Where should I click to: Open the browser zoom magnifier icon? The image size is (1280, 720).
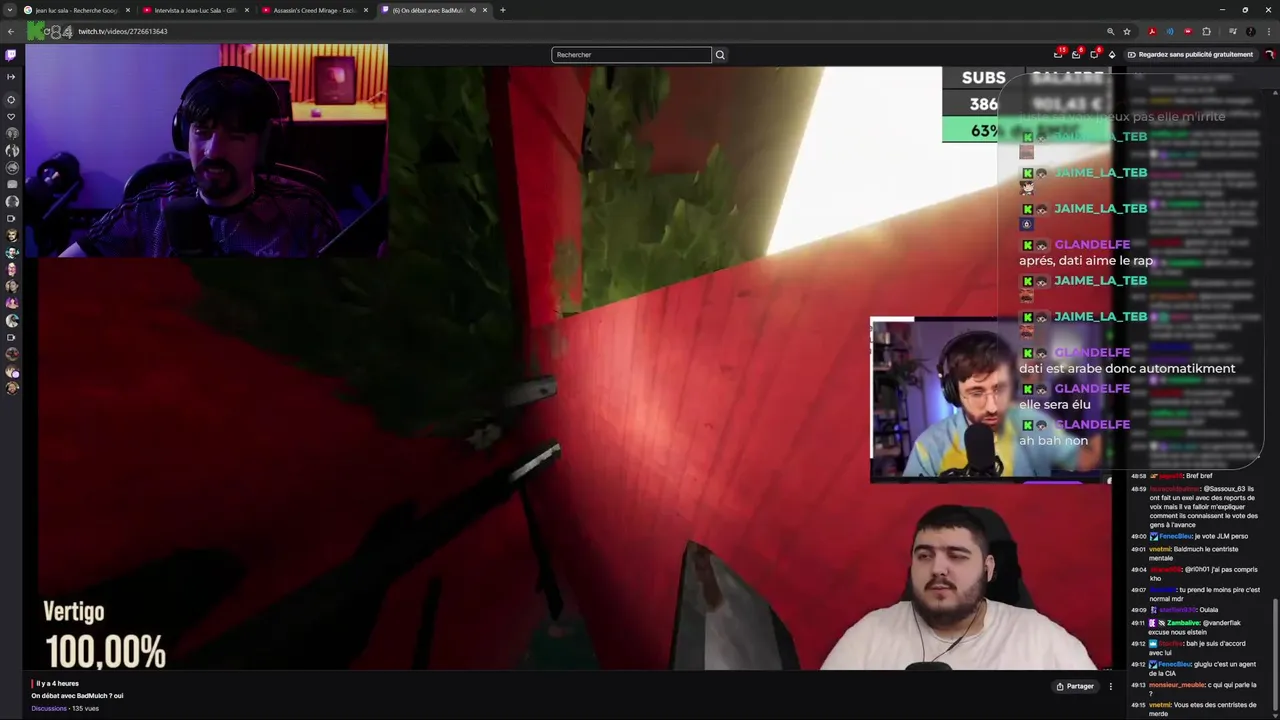coord(1110,31)
